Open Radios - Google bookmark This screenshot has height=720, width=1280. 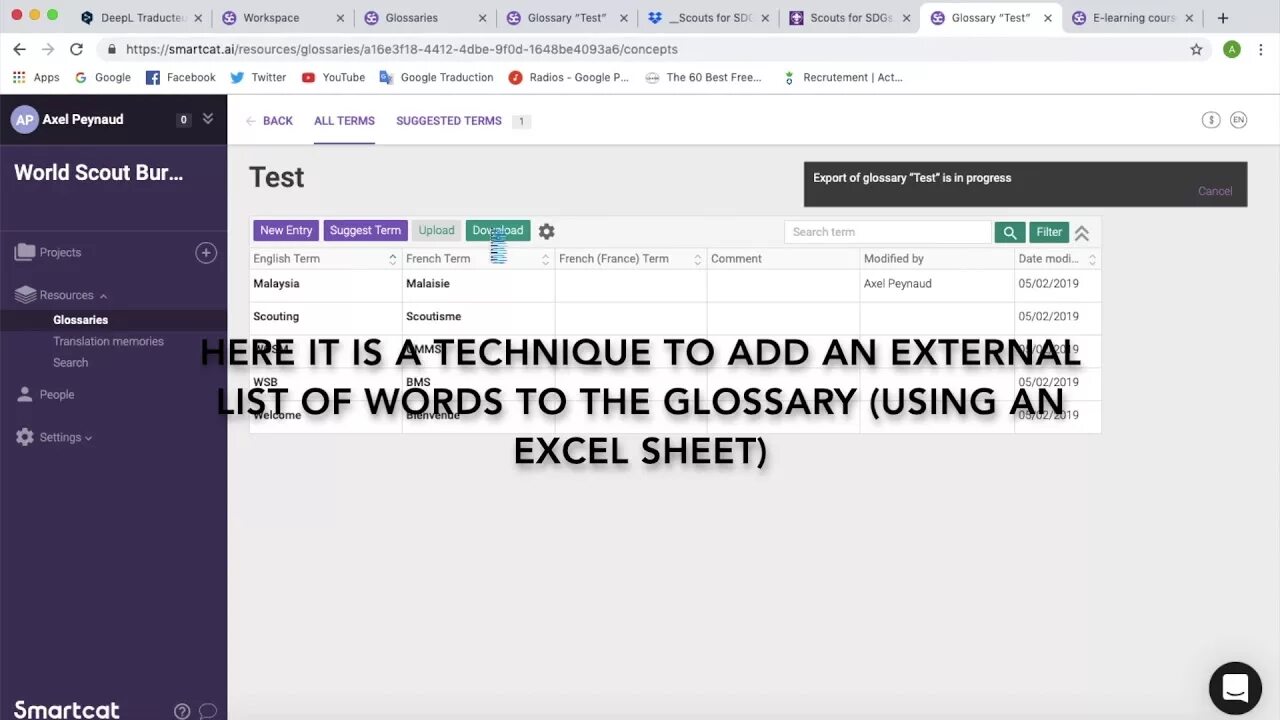568,77
